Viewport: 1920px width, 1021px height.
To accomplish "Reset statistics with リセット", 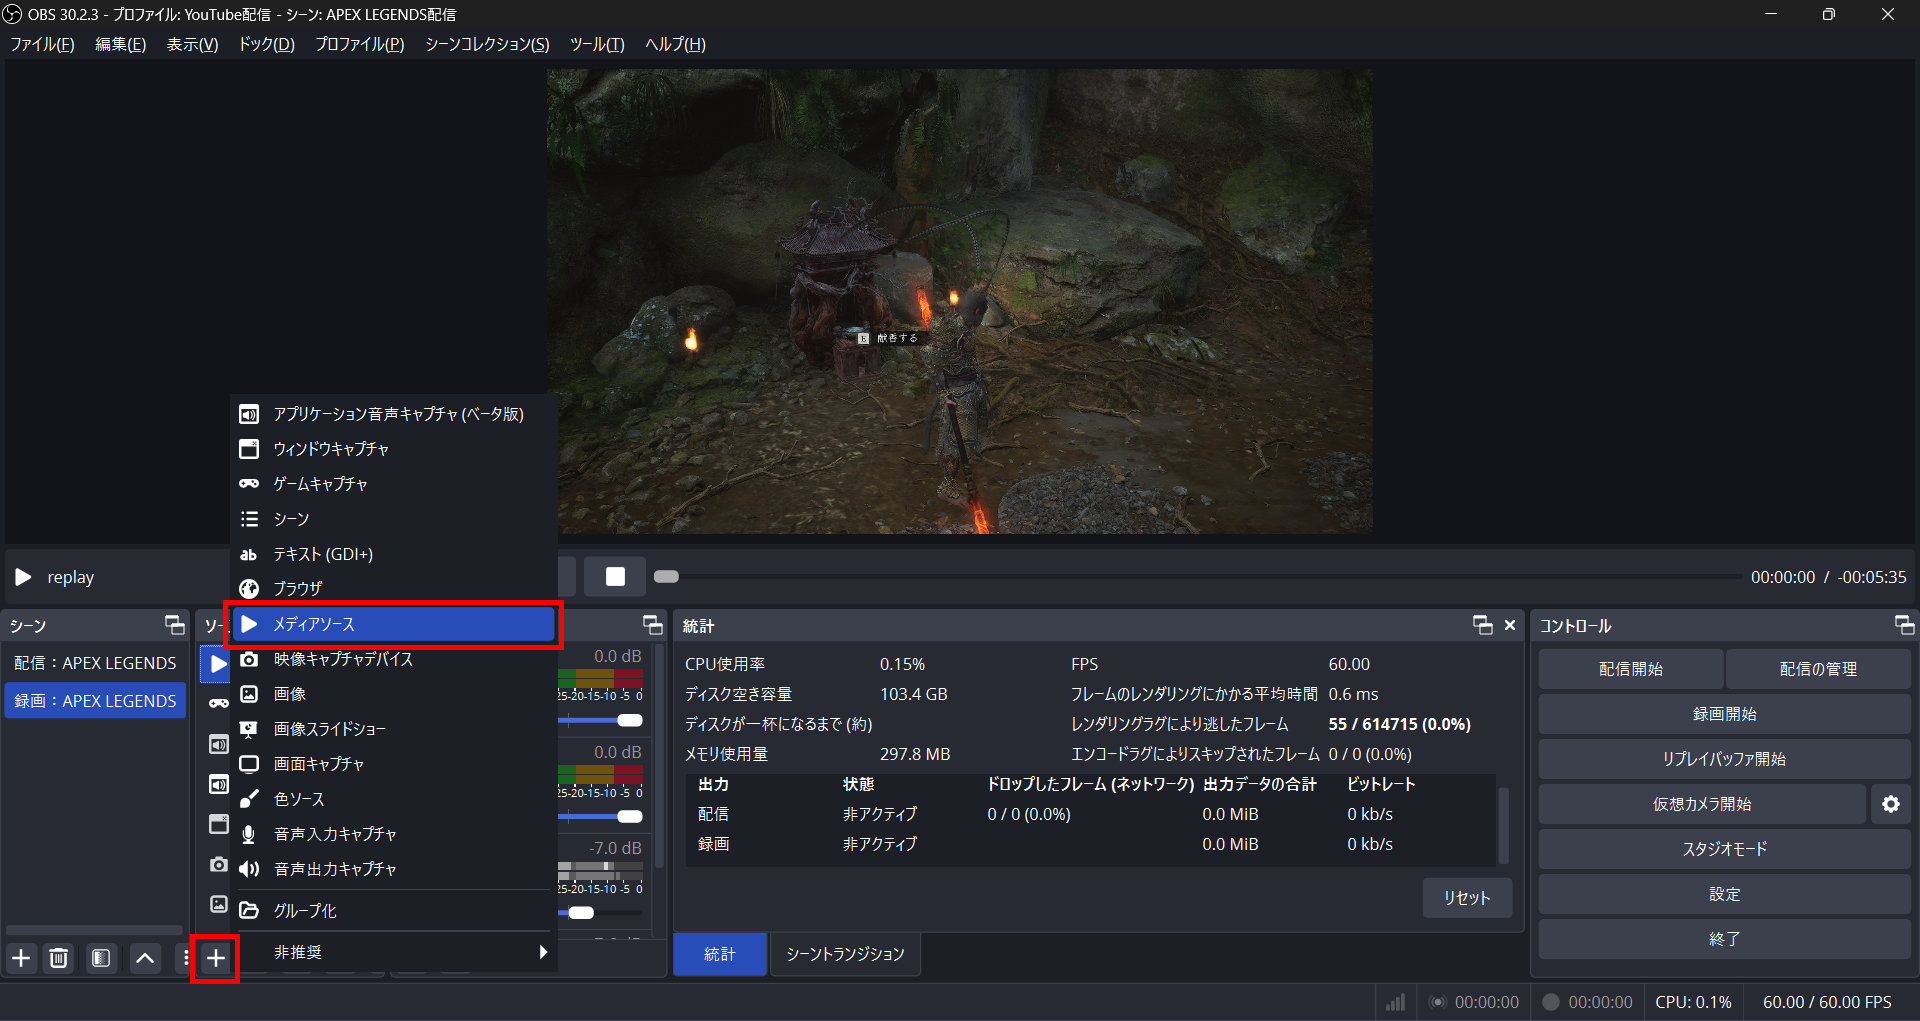I will click(1467, 898).
